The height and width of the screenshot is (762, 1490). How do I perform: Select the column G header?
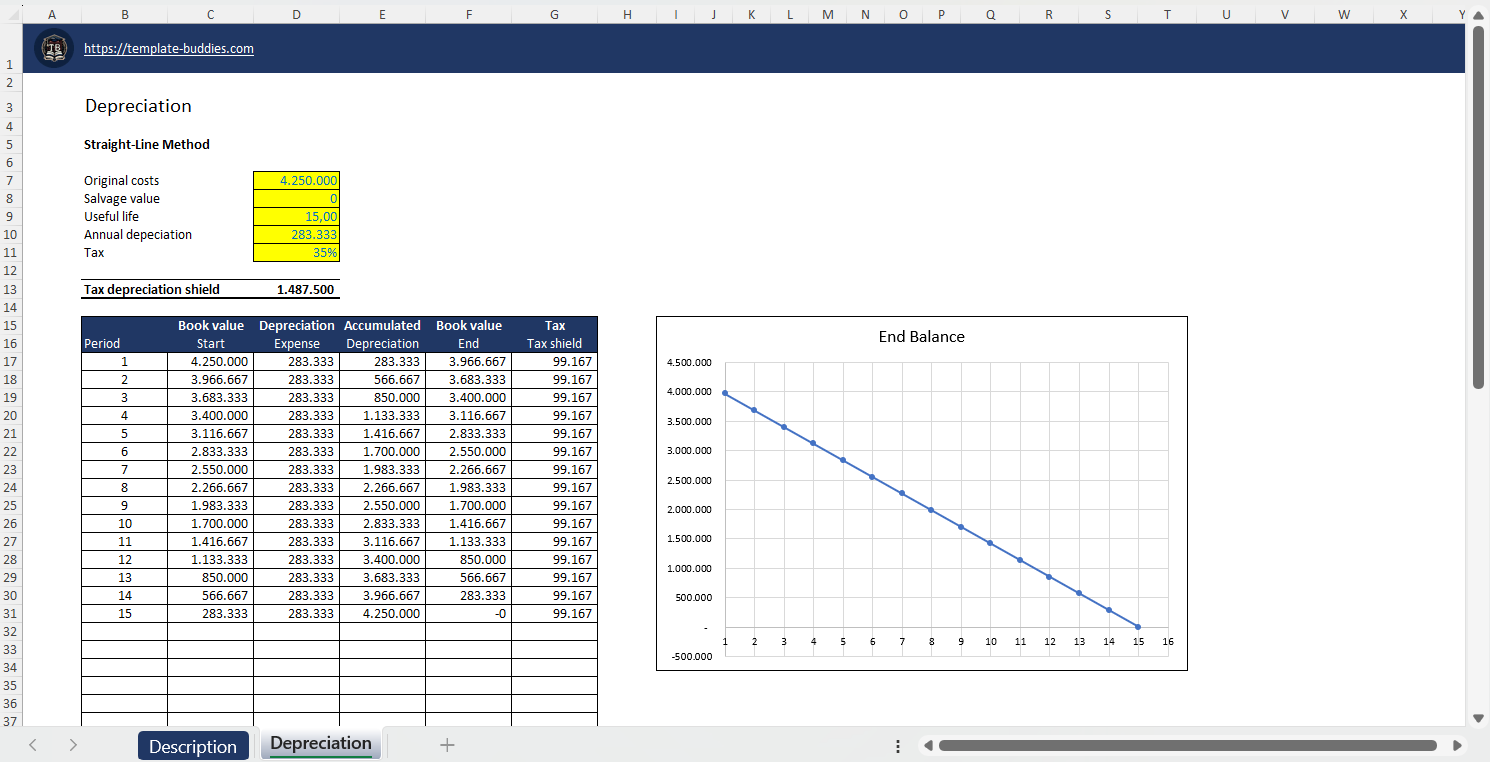pos(554,14)
